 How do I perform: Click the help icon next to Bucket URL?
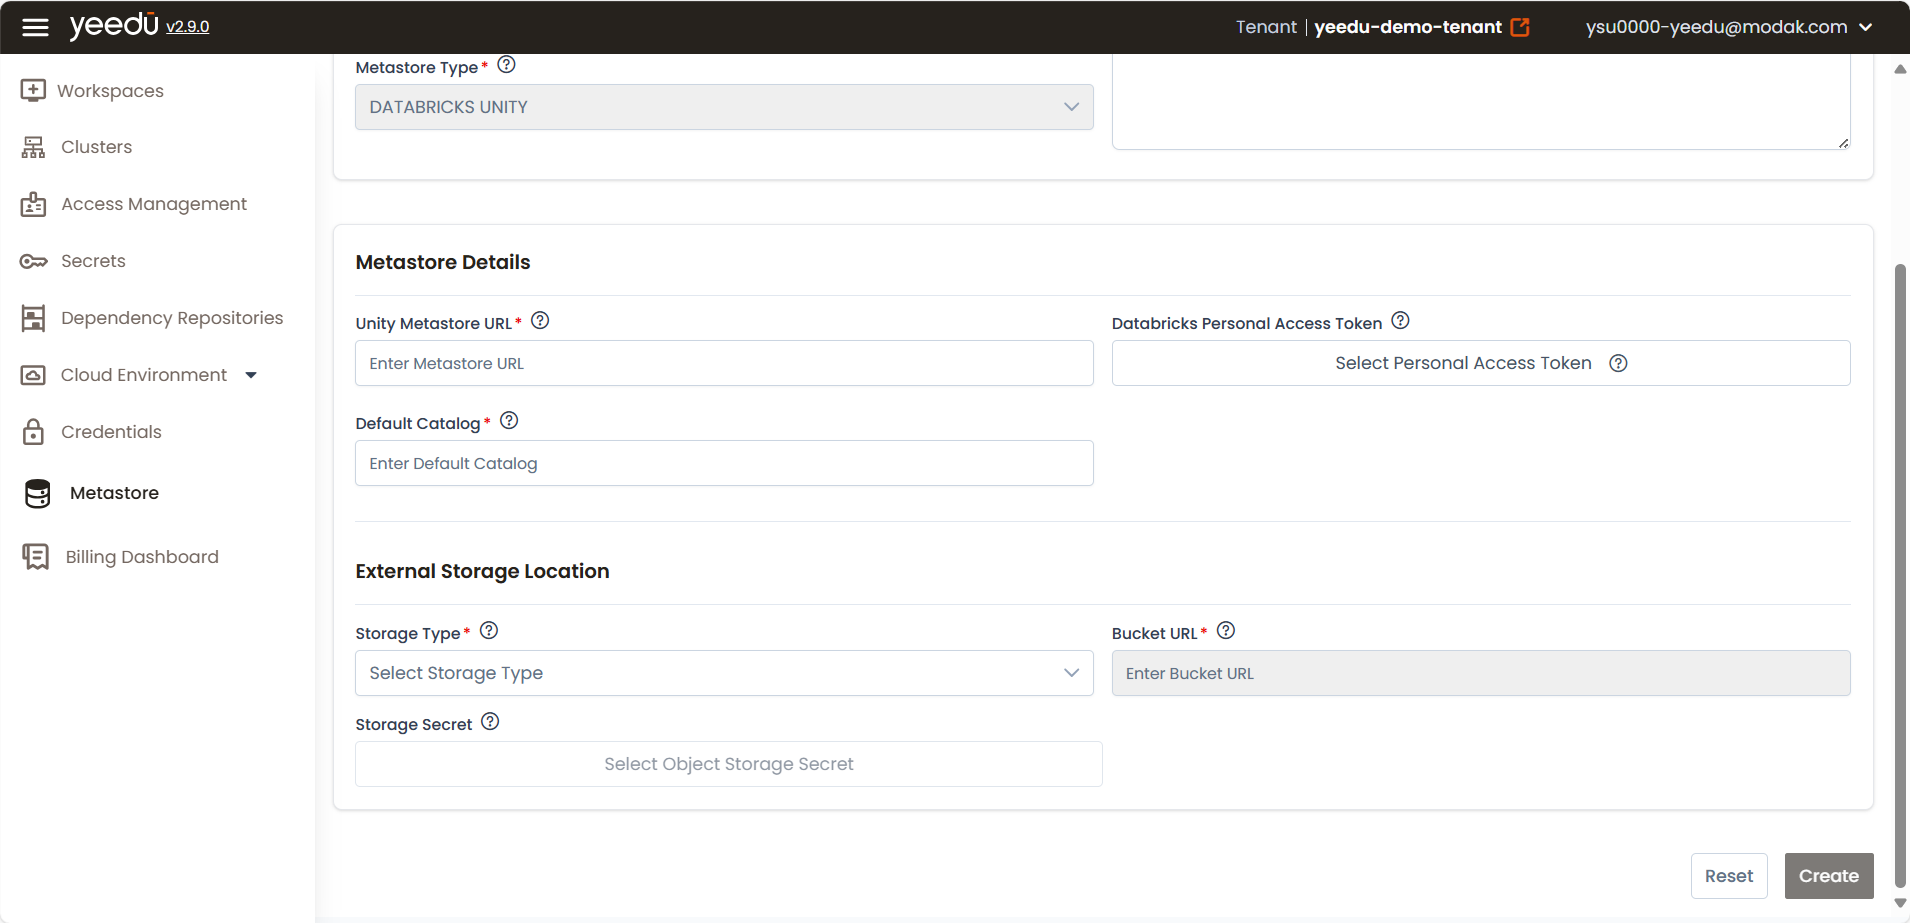point(1226,631)
